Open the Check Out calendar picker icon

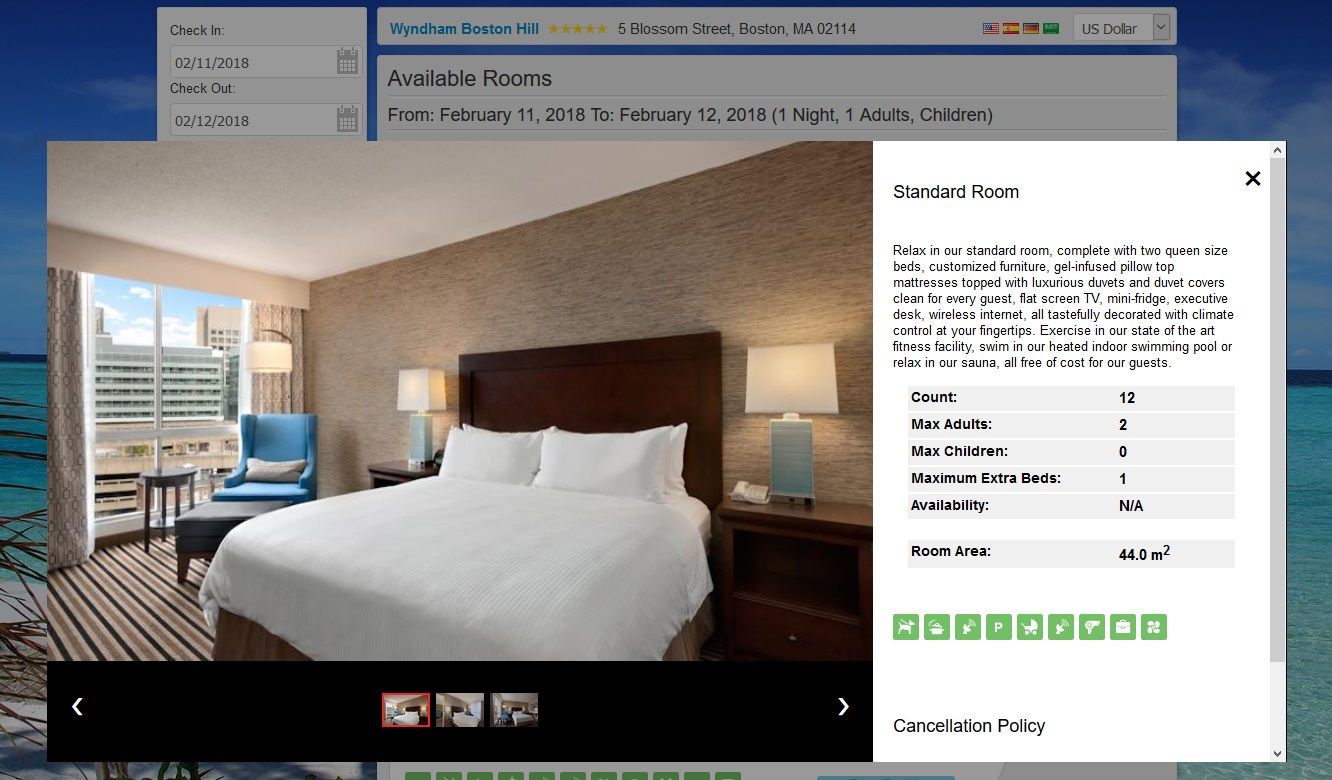347,120
